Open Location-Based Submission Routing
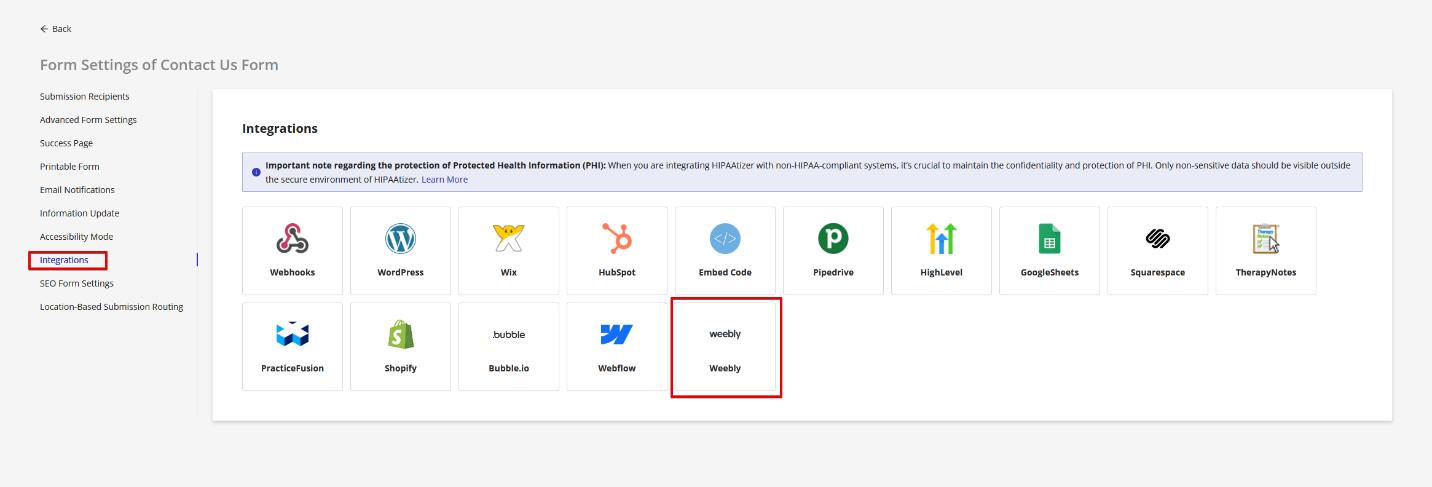The height and width of the screenshot is (487, 1432). point(111,307)
